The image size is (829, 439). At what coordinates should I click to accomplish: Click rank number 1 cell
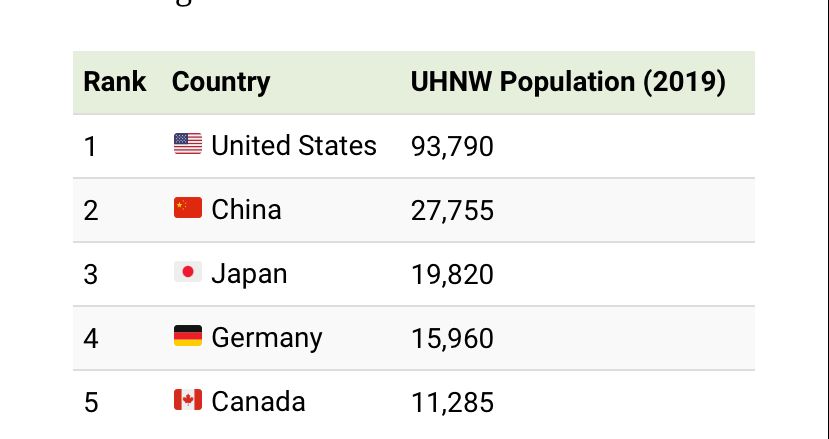tap(91, 147)
